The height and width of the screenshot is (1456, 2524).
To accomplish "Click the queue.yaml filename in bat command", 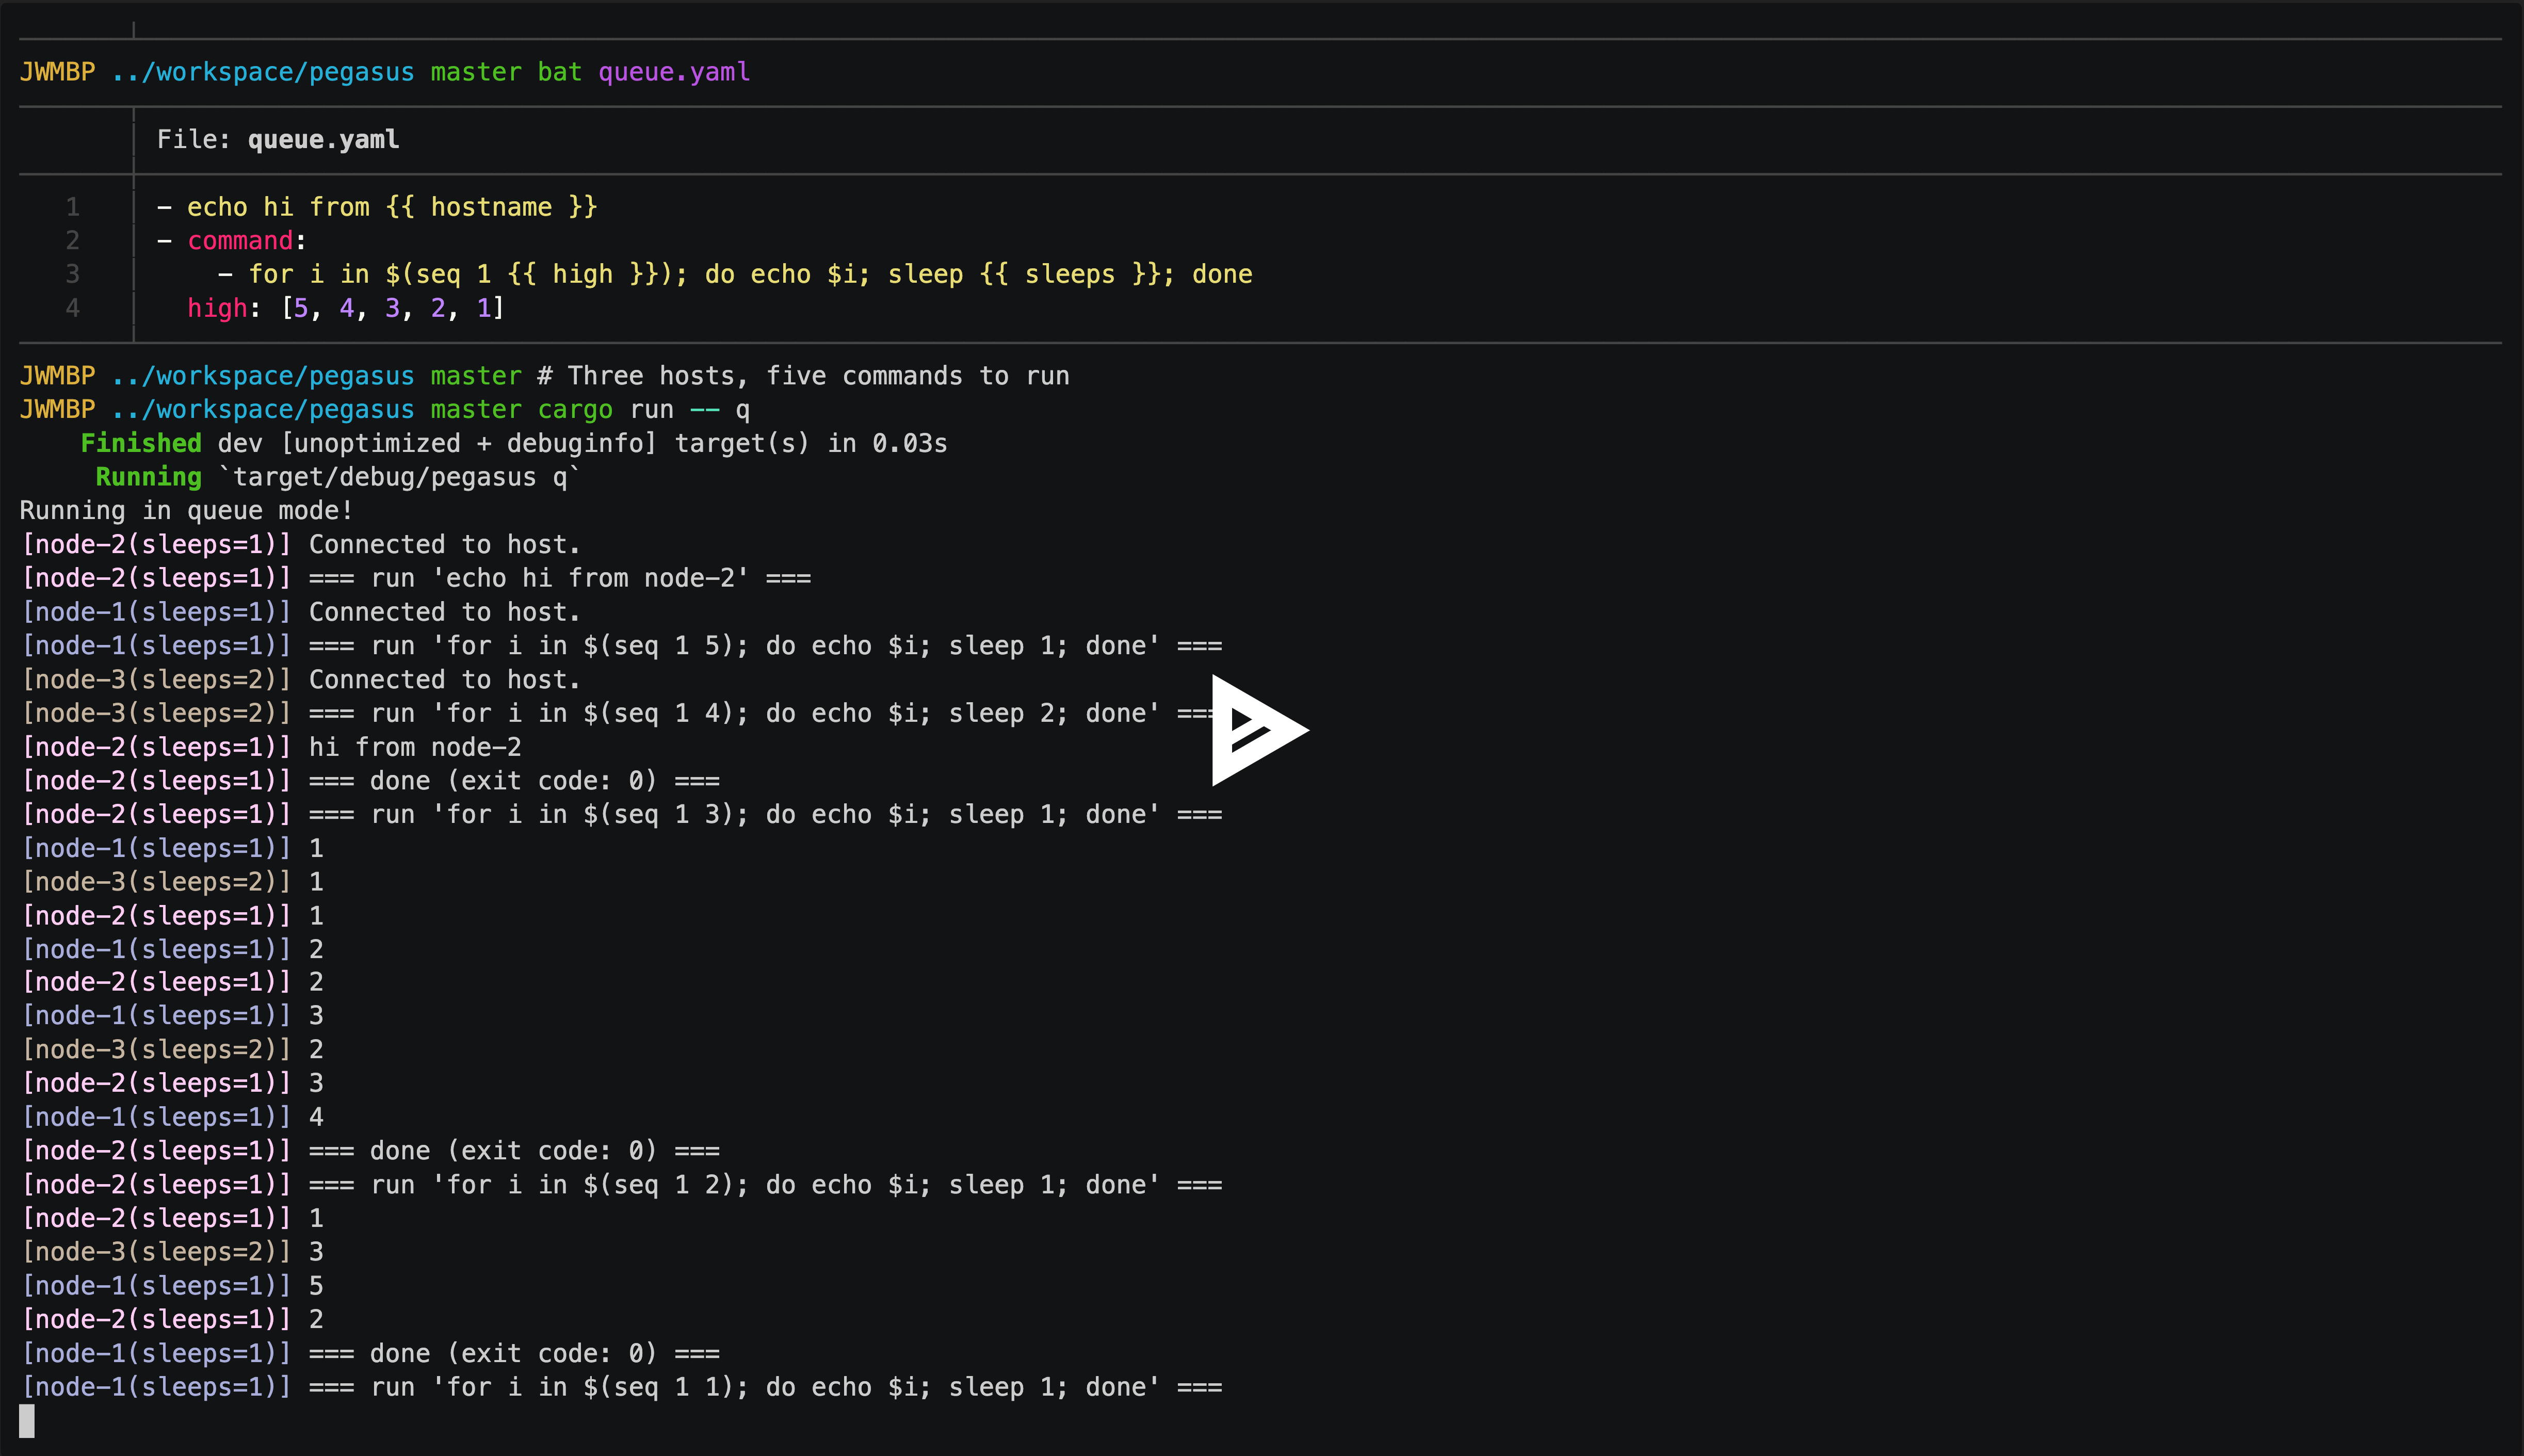I will click(x=673, y=72).
